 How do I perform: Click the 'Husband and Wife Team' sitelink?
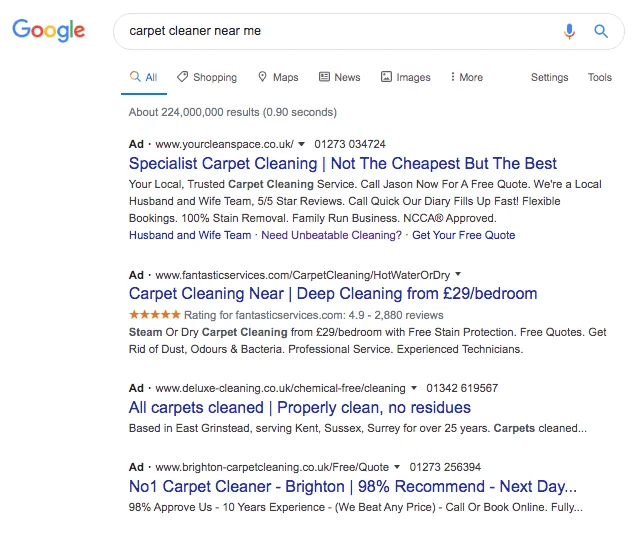point(190,235)
